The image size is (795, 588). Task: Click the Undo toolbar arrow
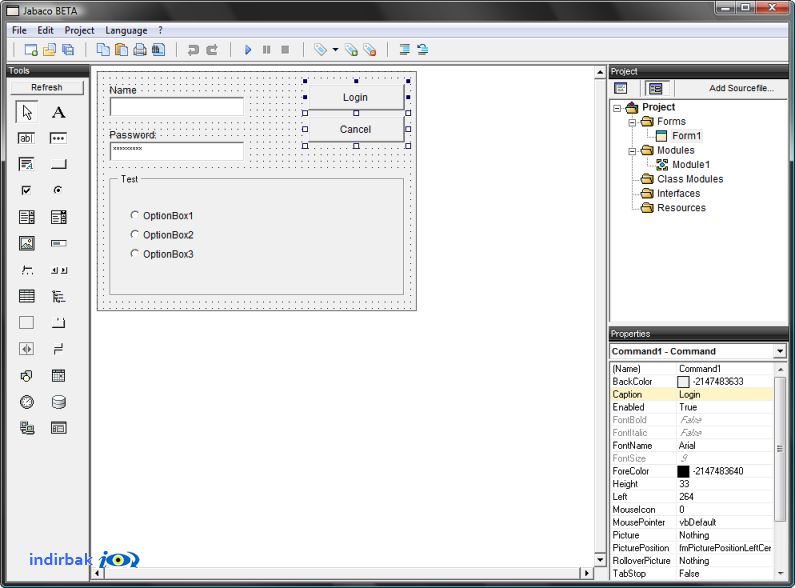pyautogui.click(x=193, y=50)
